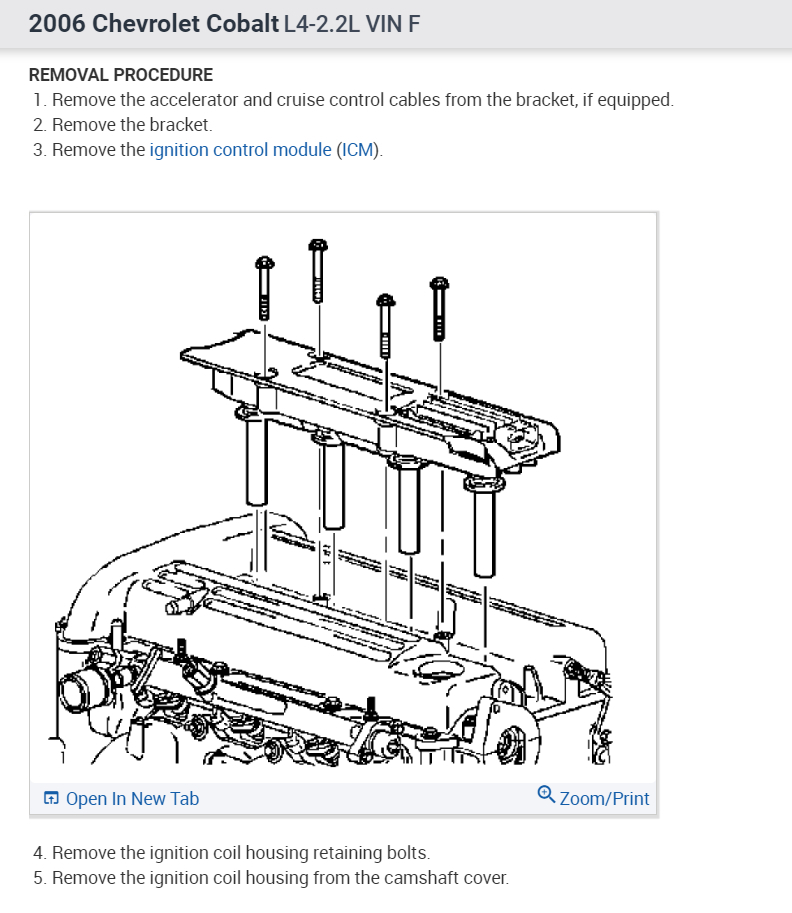Click the Open In New Tab icon

(x=51, y=798)
